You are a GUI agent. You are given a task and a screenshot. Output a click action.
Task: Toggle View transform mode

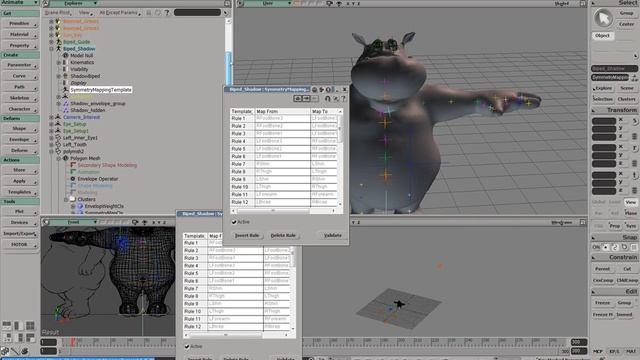point(631,202)
